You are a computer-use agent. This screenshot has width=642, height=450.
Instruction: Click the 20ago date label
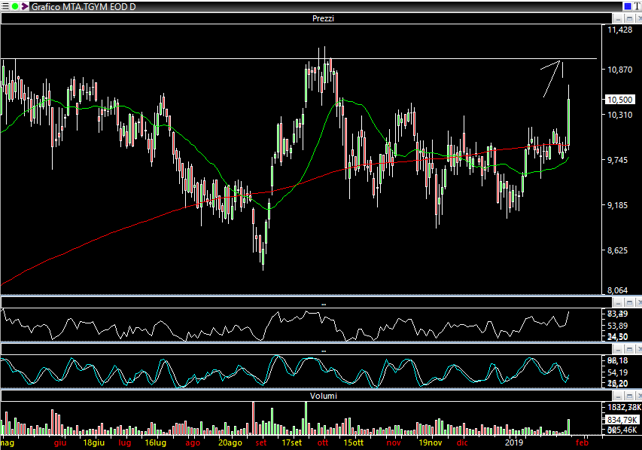230,443
